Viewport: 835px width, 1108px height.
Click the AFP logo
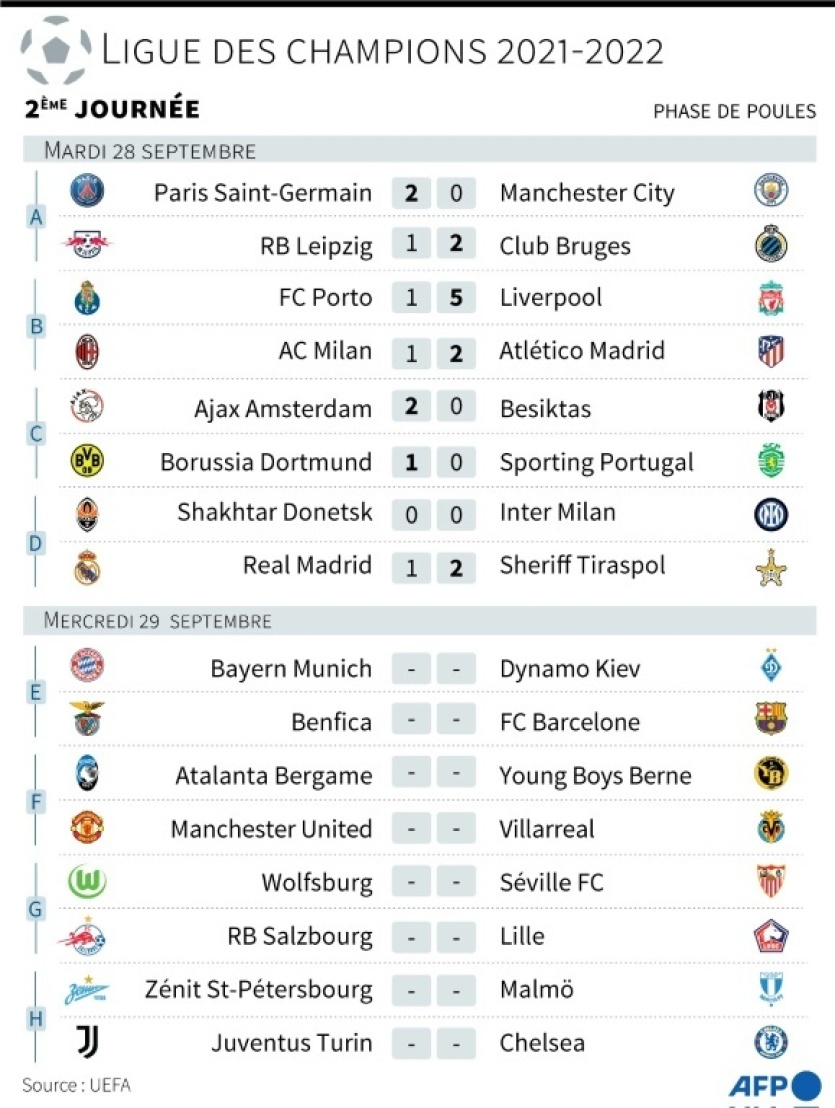(x=774, y=1086)
